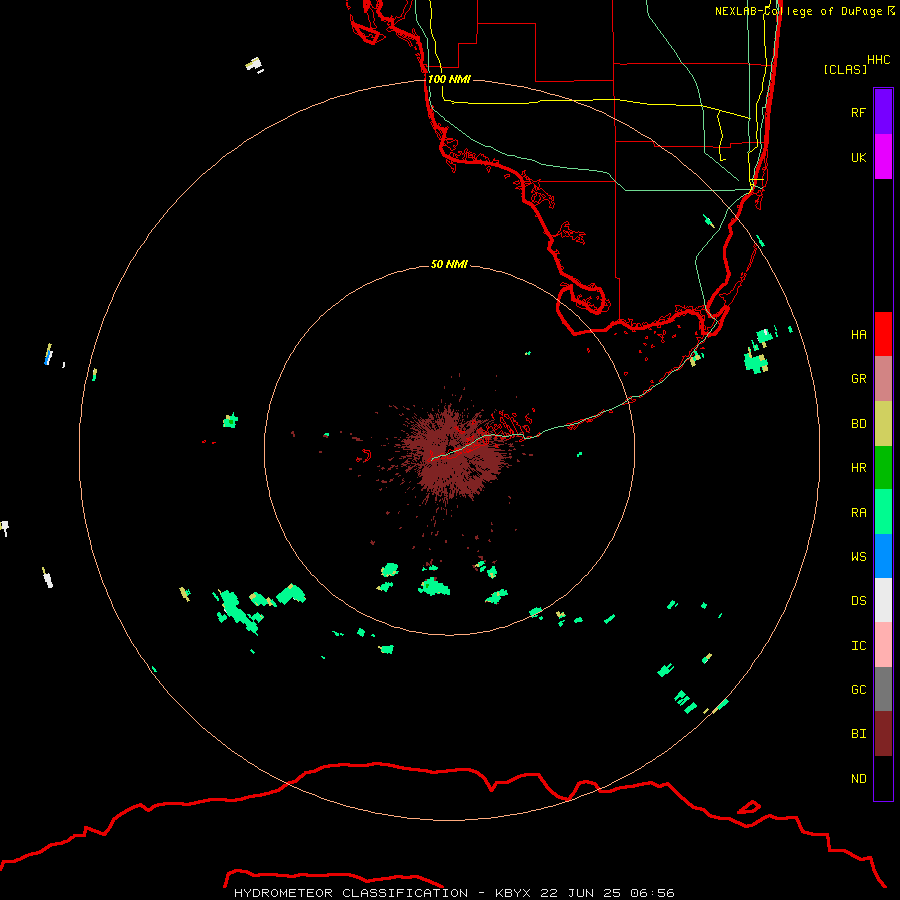
Task: Click the HR legend label
Action: pos(858,468)
